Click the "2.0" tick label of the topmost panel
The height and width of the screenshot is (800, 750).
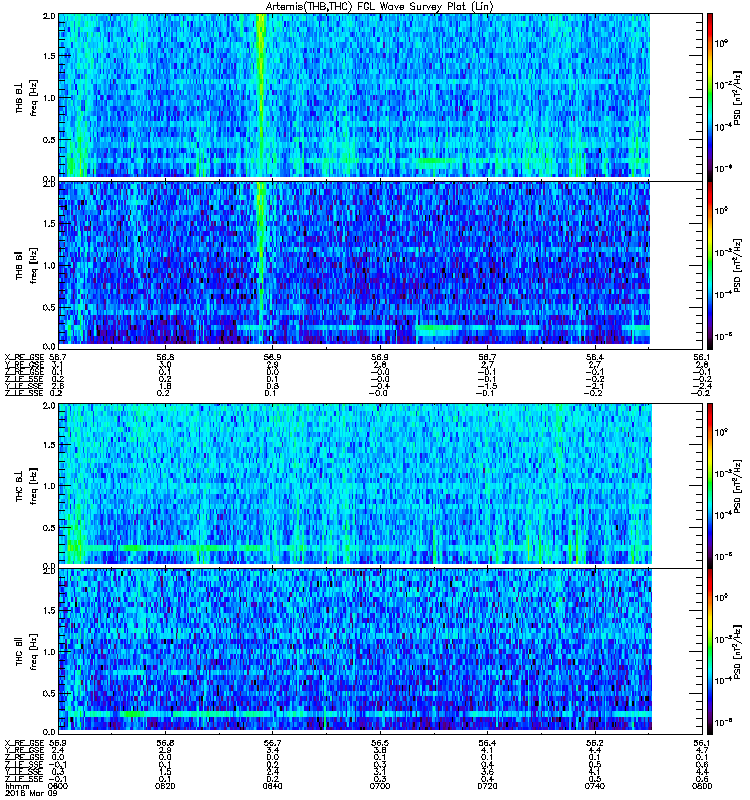point(49,16)
